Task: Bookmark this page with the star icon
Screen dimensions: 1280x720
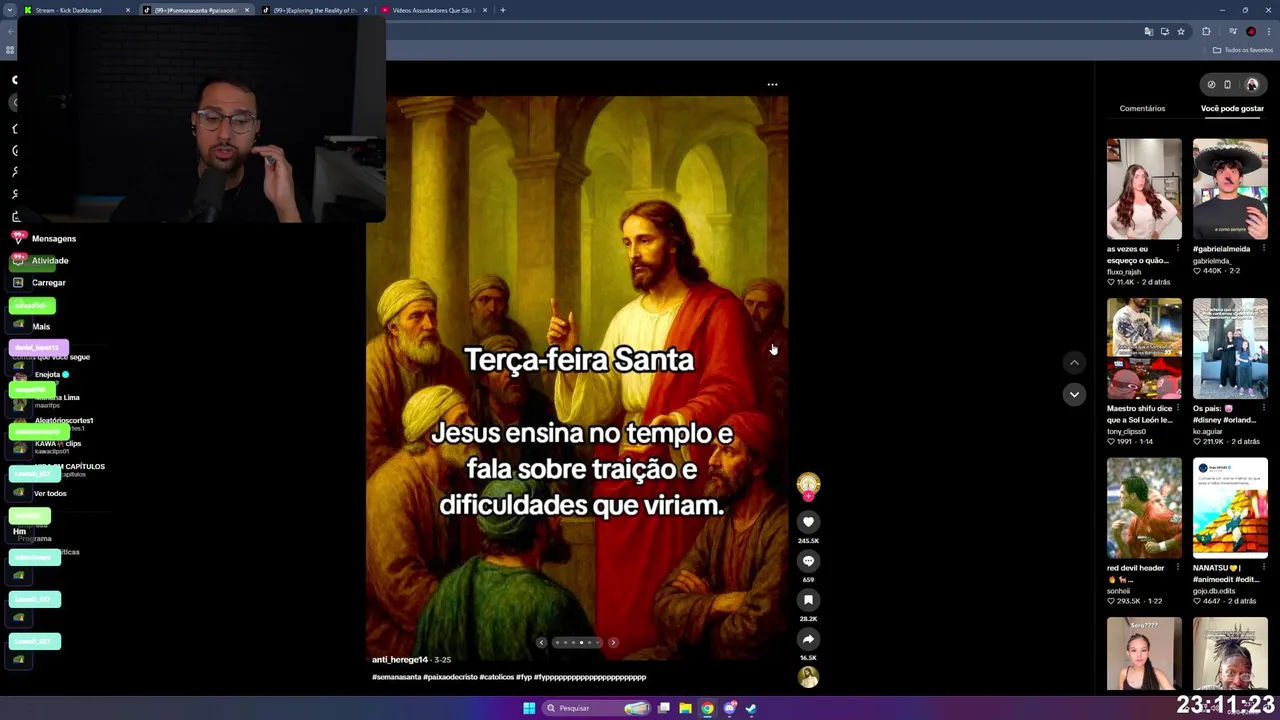Action: 1181,32
